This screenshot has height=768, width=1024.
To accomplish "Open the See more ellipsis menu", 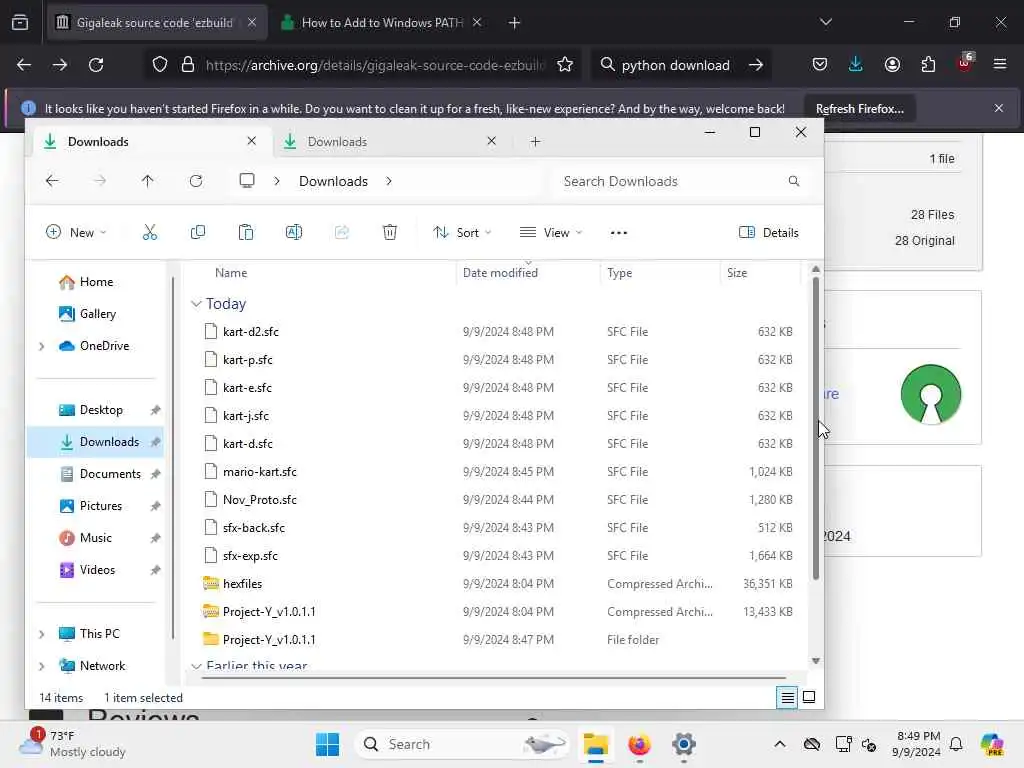I will pos(618,232).
